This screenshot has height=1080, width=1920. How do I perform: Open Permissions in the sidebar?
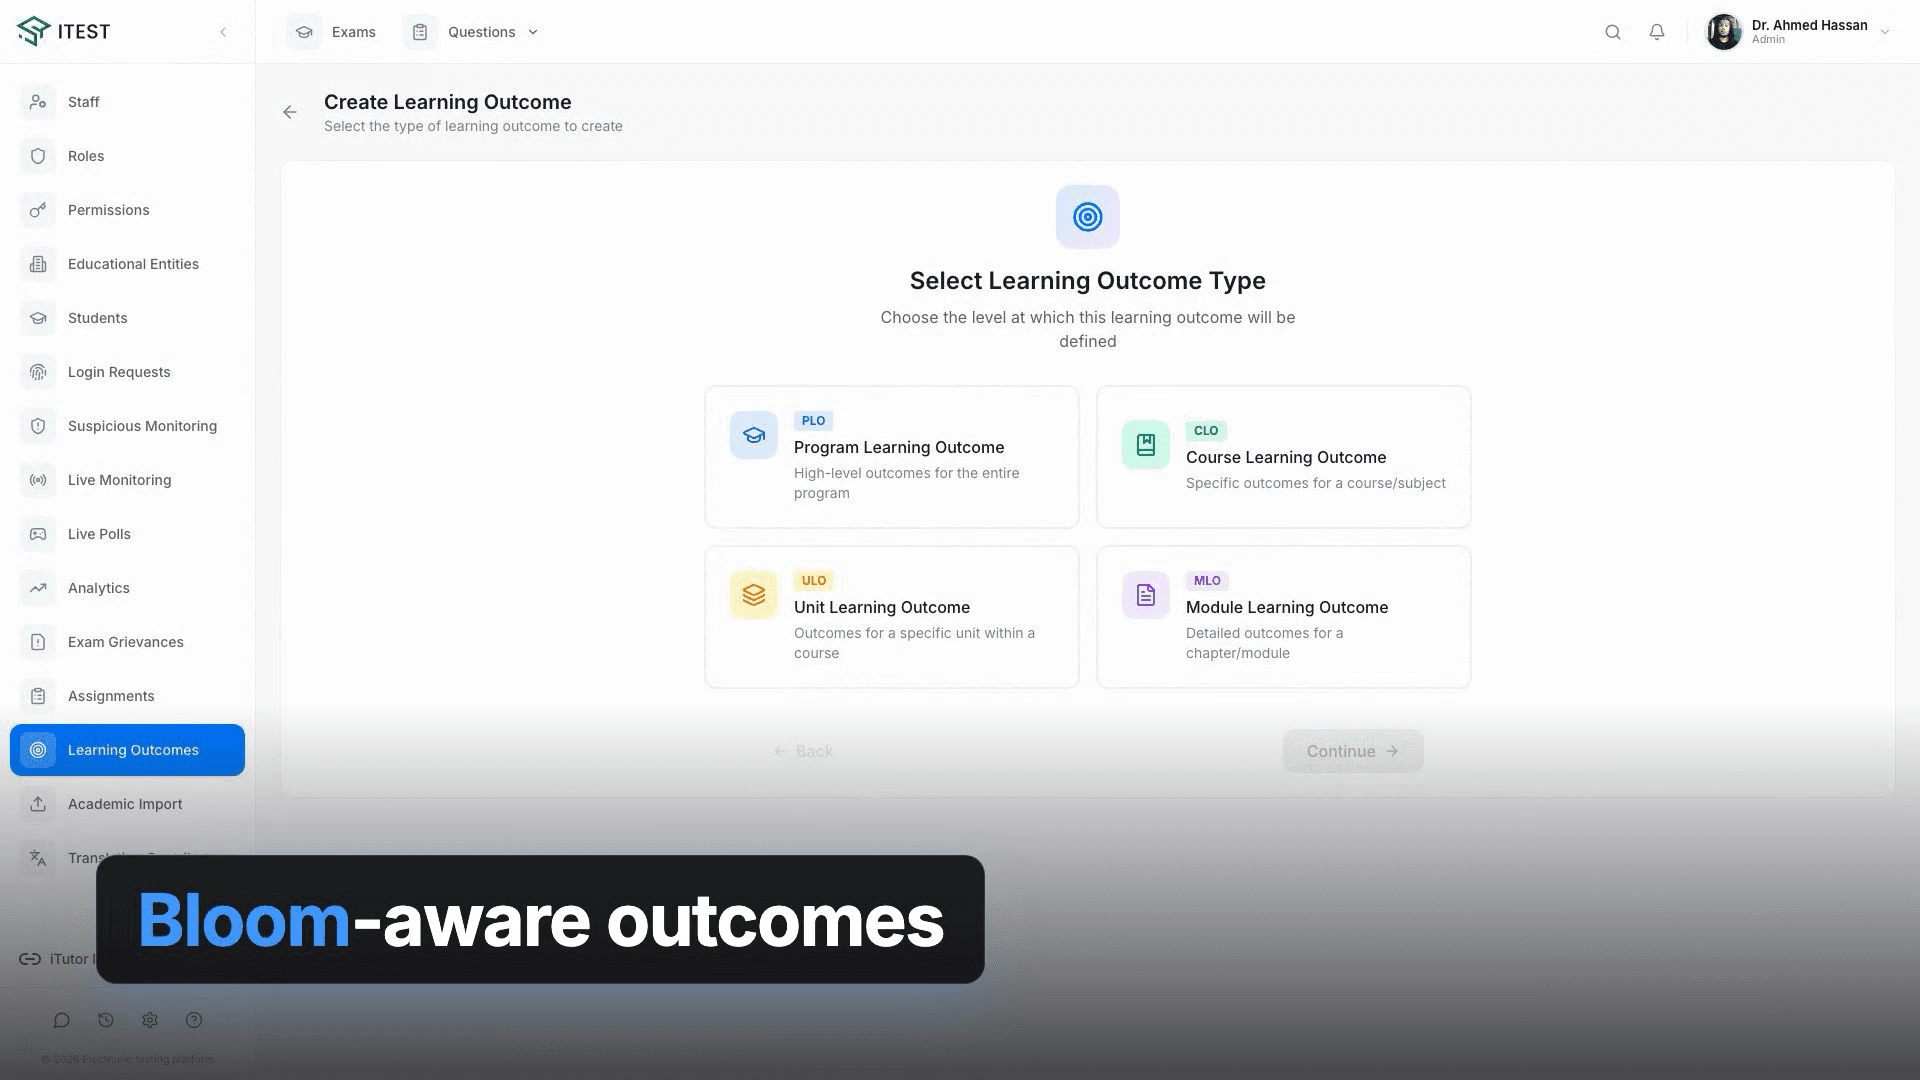coord(127,210)
